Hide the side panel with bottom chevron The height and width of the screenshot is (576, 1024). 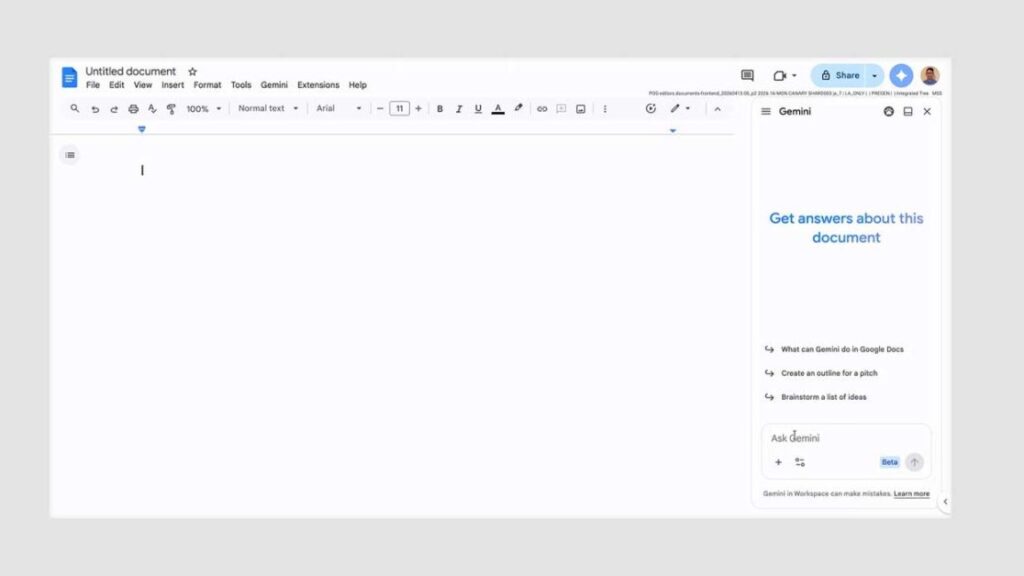click(x=945, y=502)
